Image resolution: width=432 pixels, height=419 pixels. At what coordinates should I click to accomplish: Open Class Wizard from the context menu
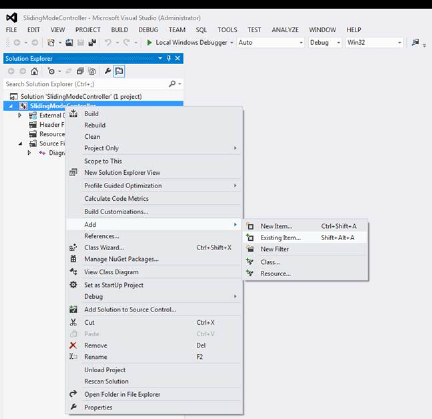pos(104,248)
